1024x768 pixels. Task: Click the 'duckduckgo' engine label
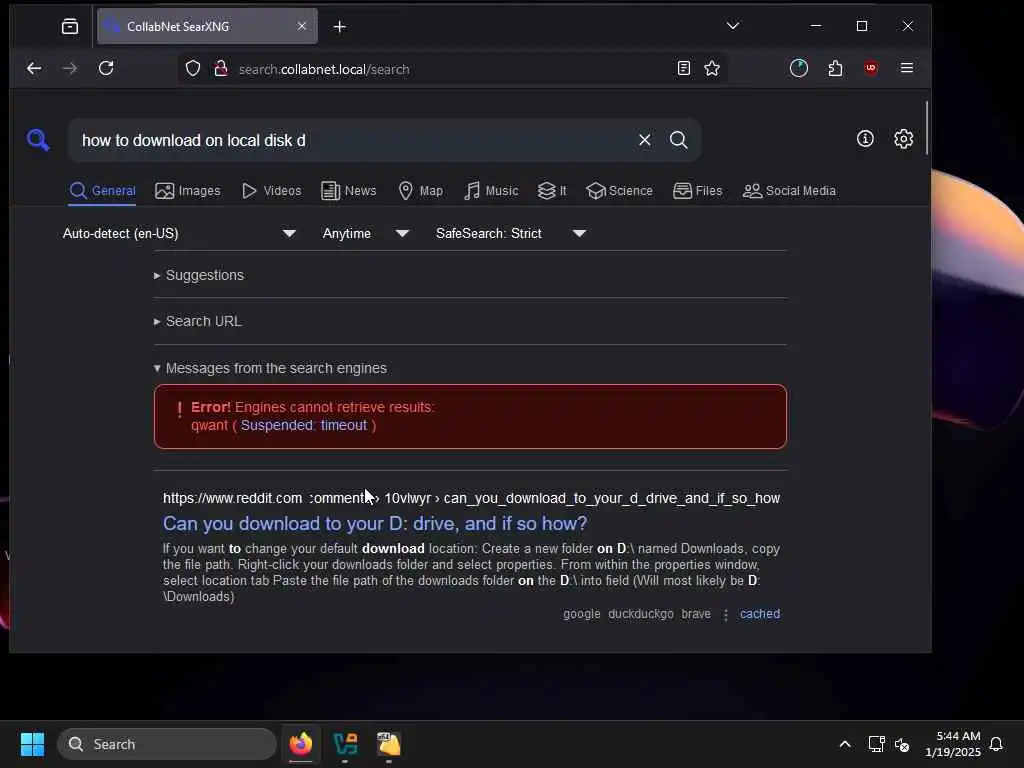(641, 614)
